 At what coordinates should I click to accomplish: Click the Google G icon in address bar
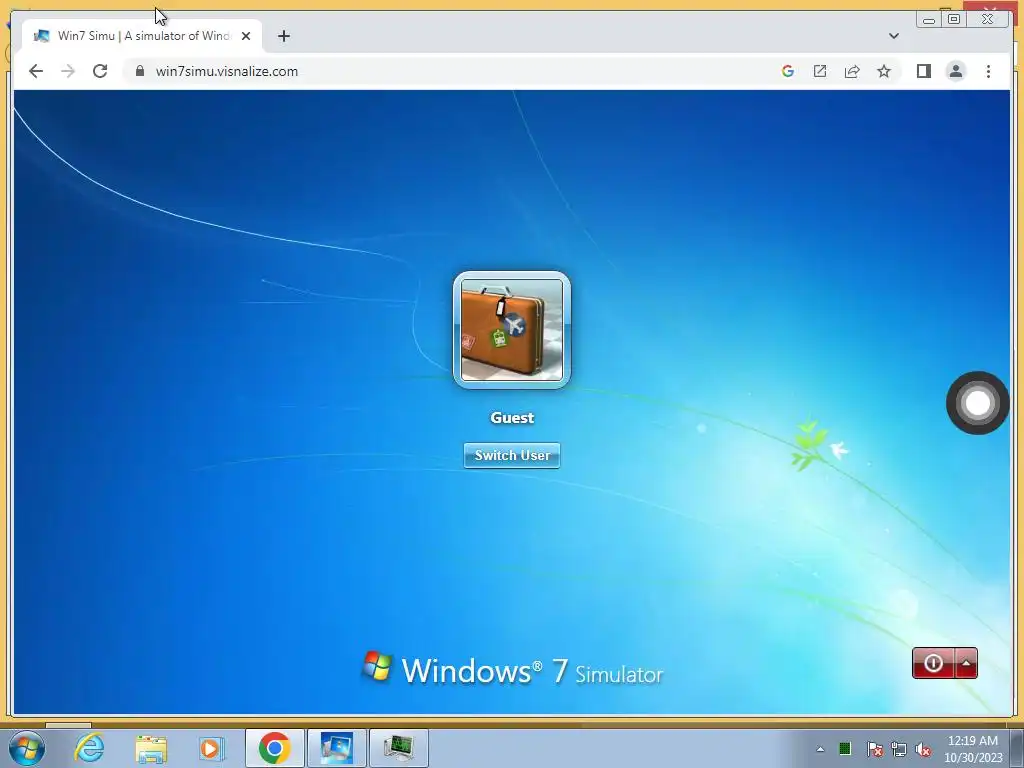(x=788, y=71)
